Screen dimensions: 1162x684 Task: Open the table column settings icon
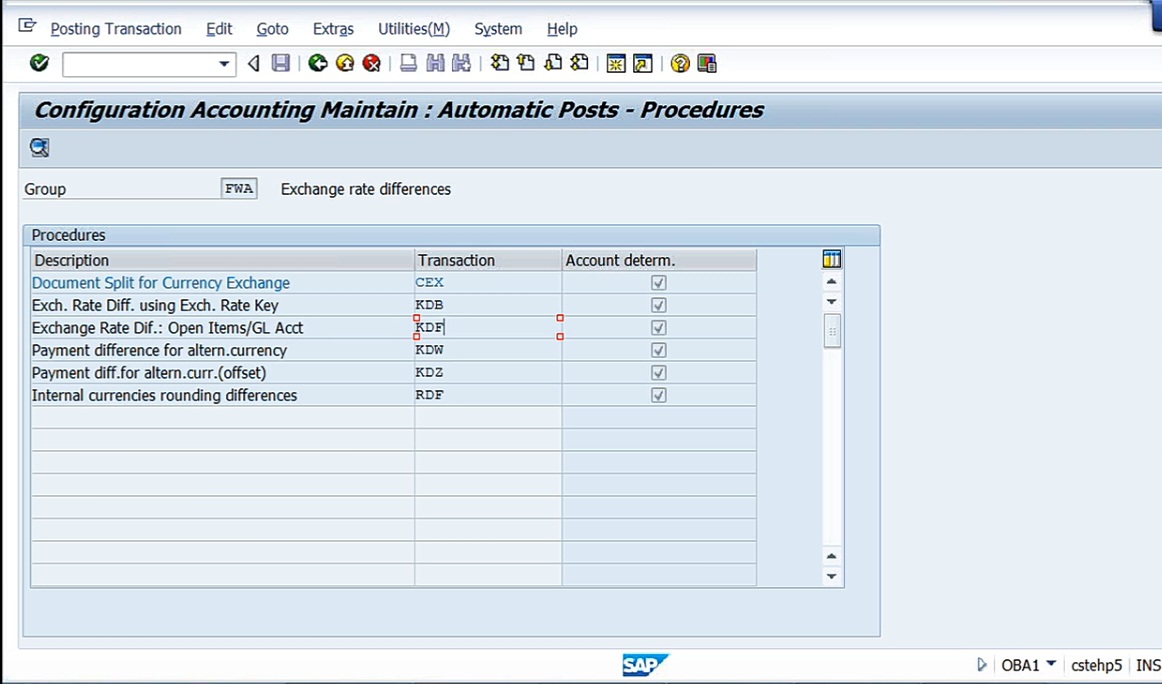[x=831, y=259]
